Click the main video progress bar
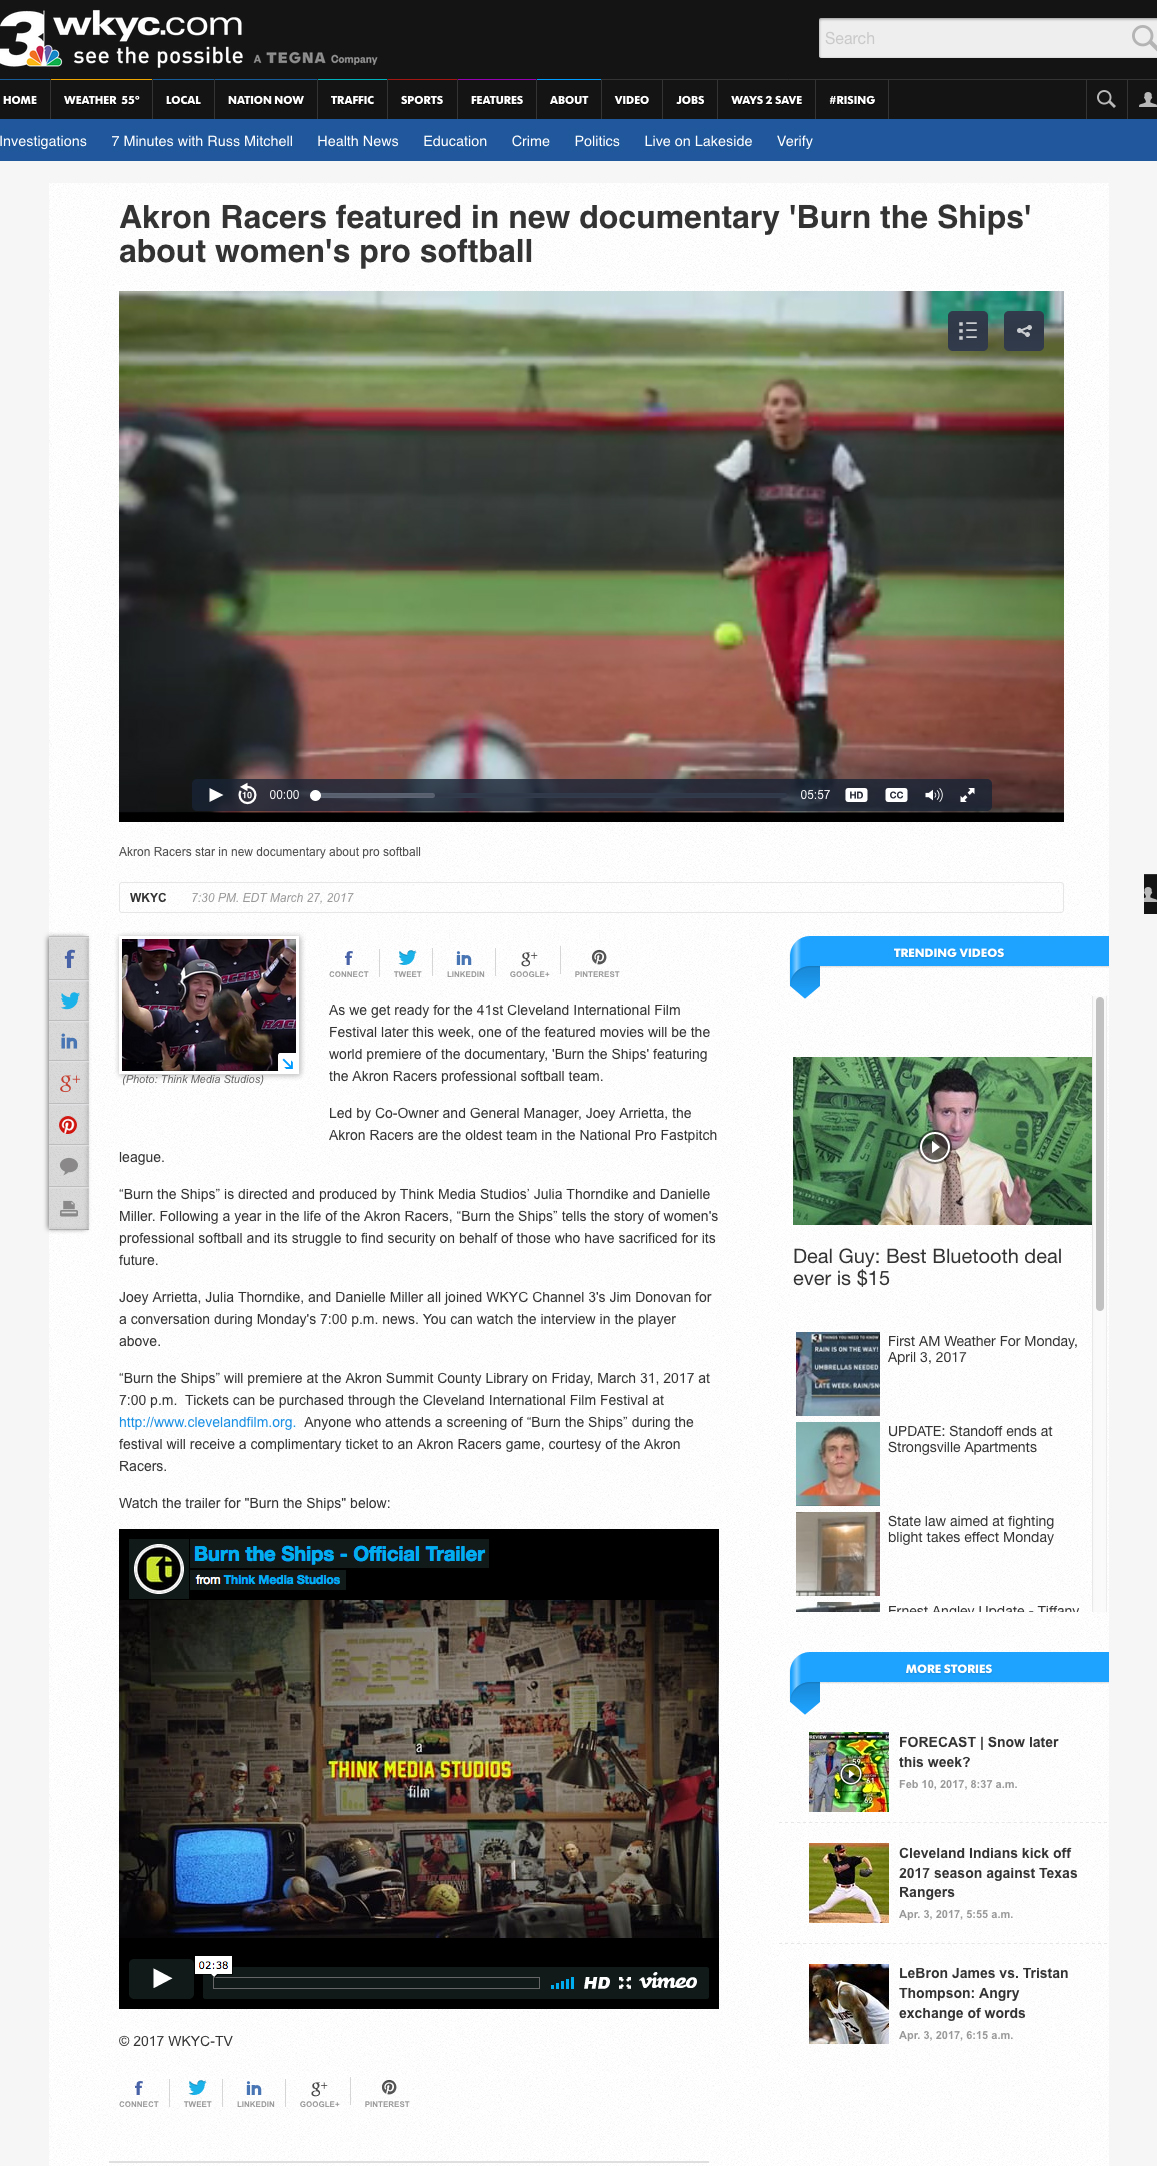This screenshot has height=2166, width=1157. click(550, 795)
